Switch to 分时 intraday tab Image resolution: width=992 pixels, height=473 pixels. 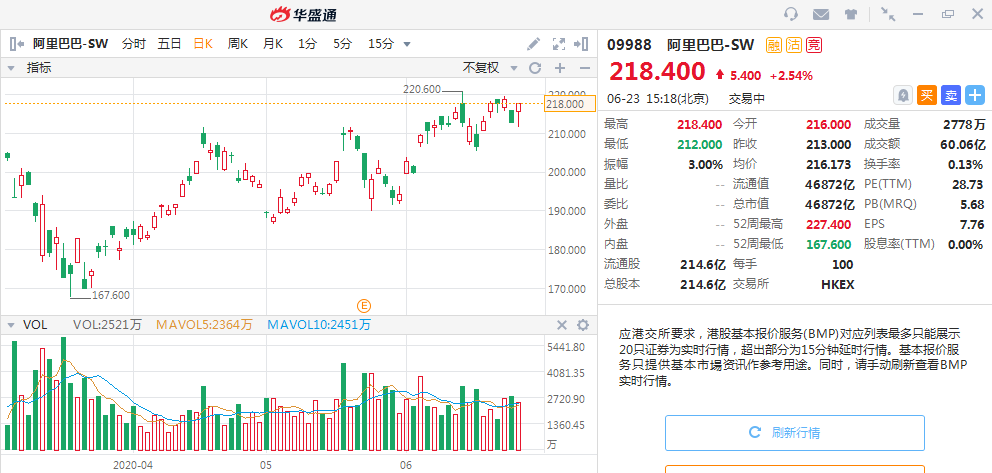[134, 44]
